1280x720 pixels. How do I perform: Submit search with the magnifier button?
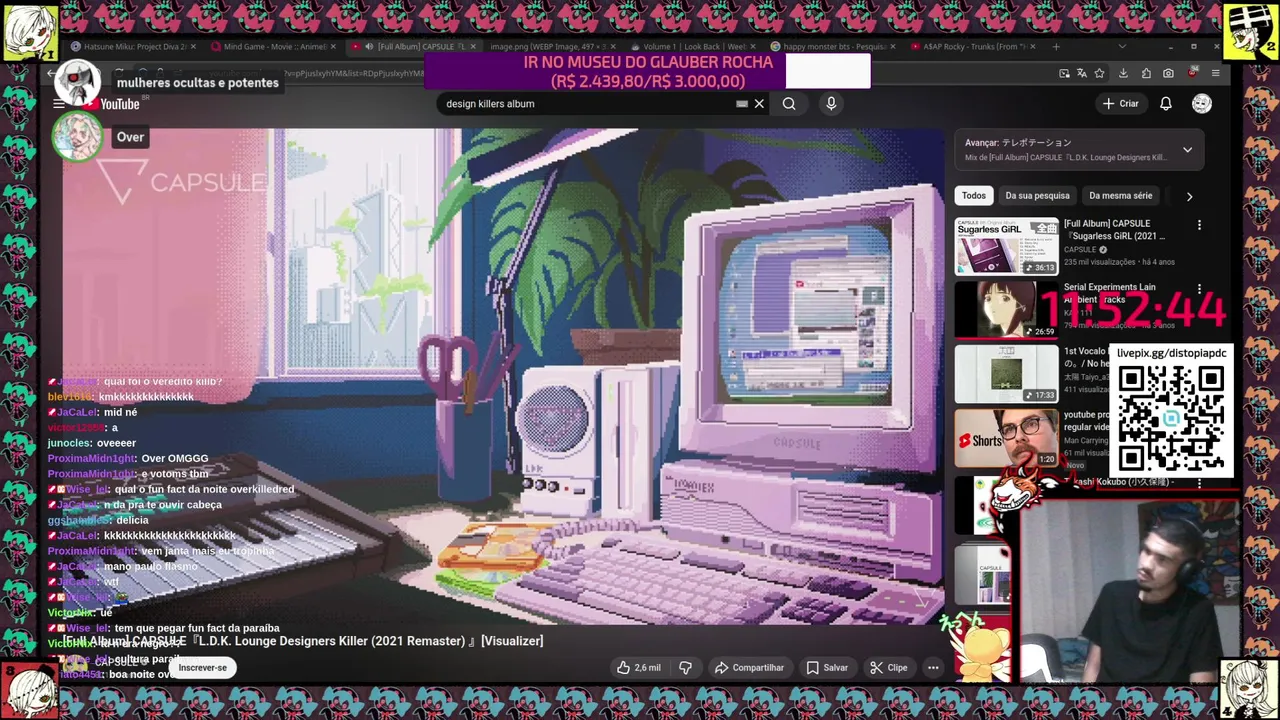click(x=789, y=104)
